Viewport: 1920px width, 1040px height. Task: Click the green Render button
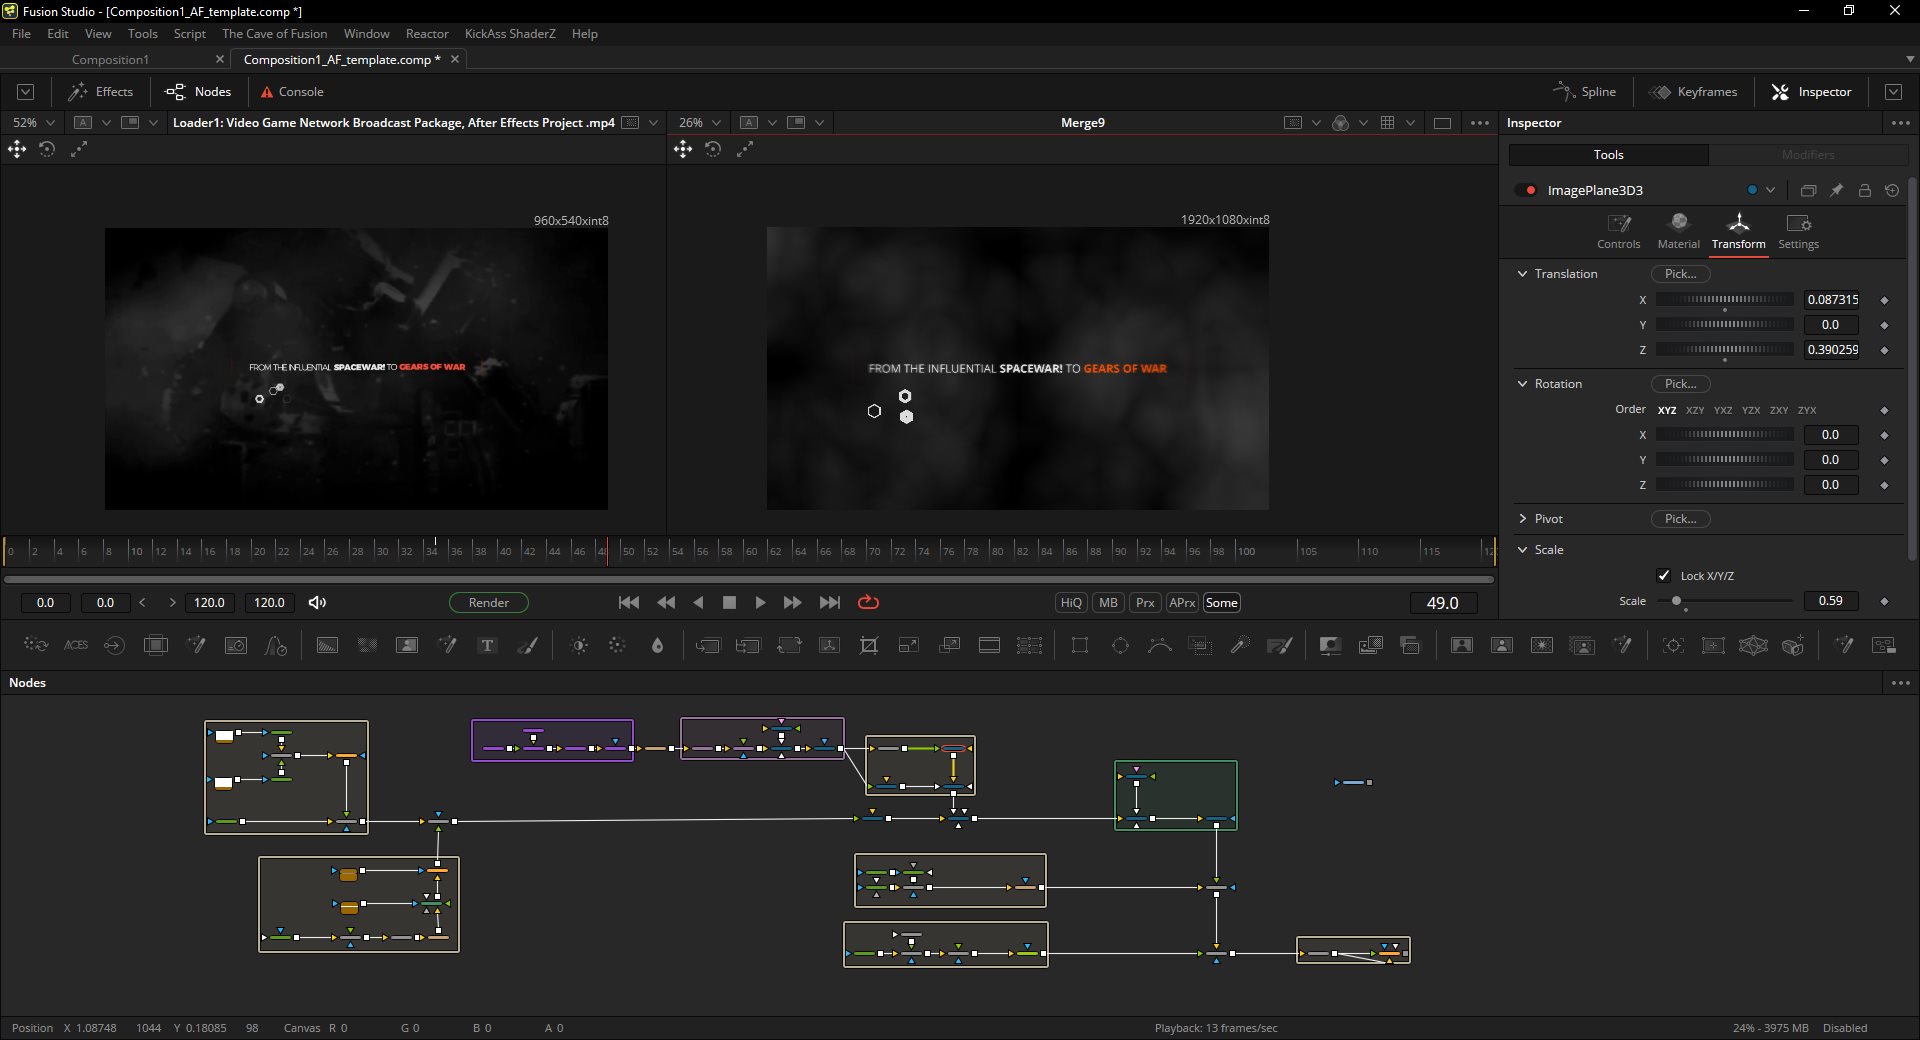pyautogui.click(x=489, y=602)
